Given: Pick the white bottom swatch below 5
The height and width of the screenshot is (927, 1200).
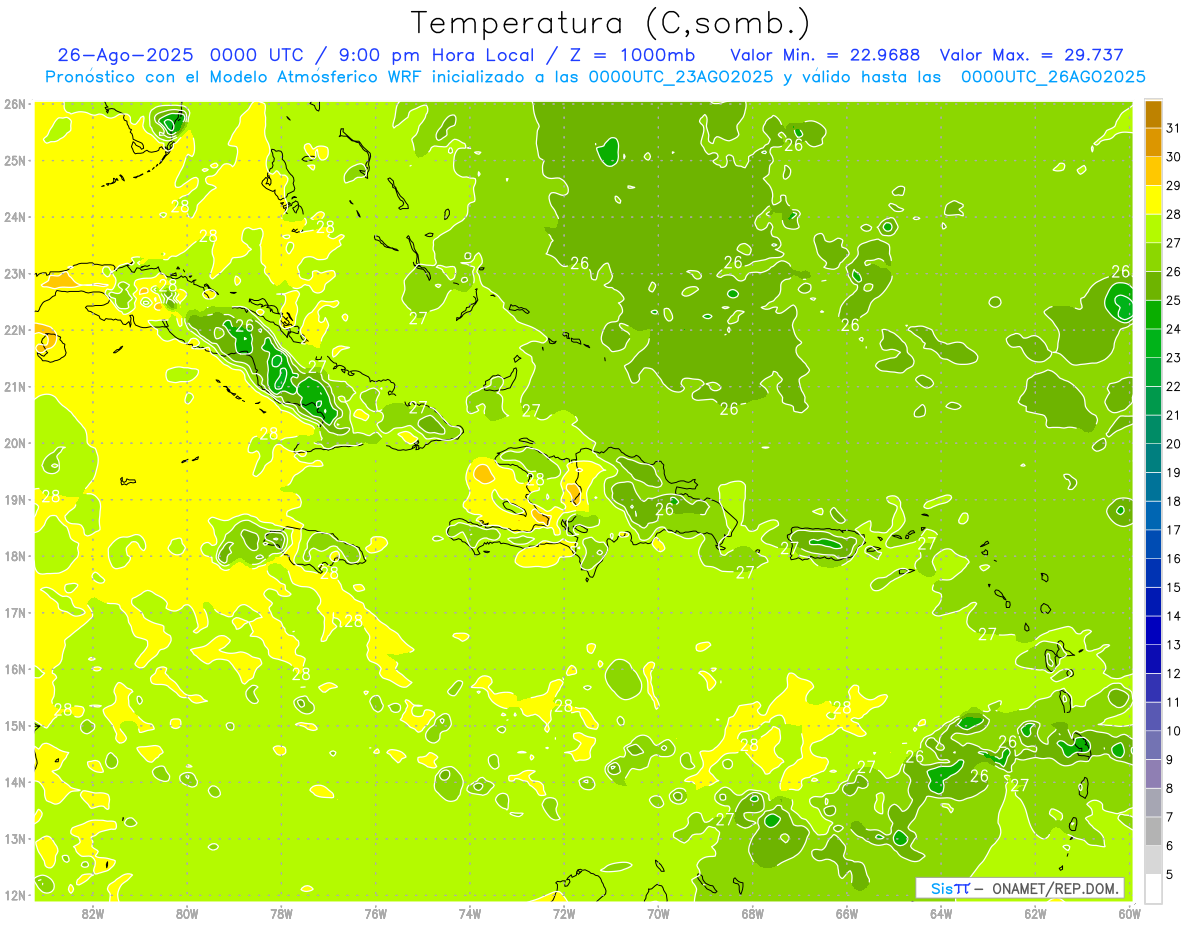Looking at the screenshot, I should 1153,888.
